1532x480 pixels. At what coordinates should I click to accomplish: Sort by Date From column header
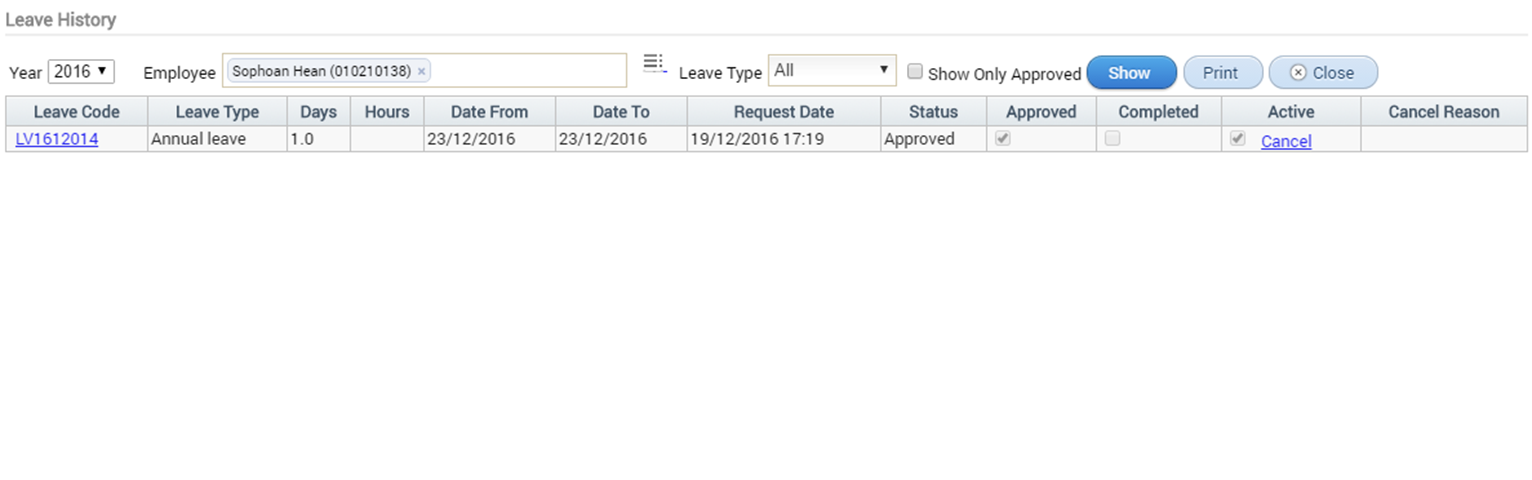tap(489, 112)
